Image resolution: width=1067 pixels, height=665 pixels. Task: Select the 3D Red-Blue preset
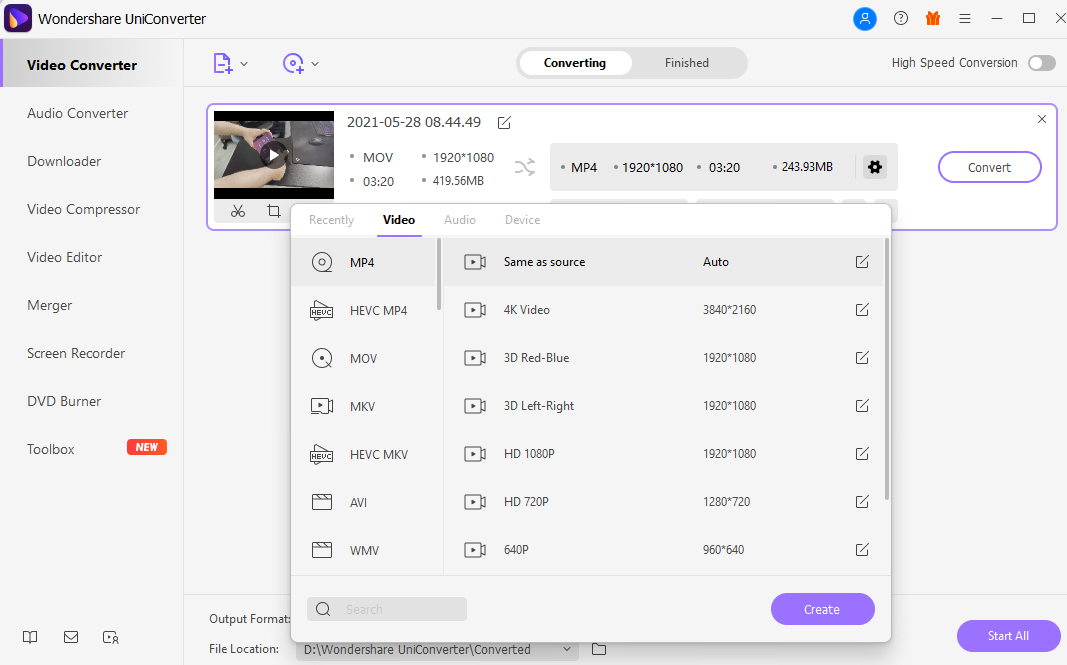[x=663, y=358]
